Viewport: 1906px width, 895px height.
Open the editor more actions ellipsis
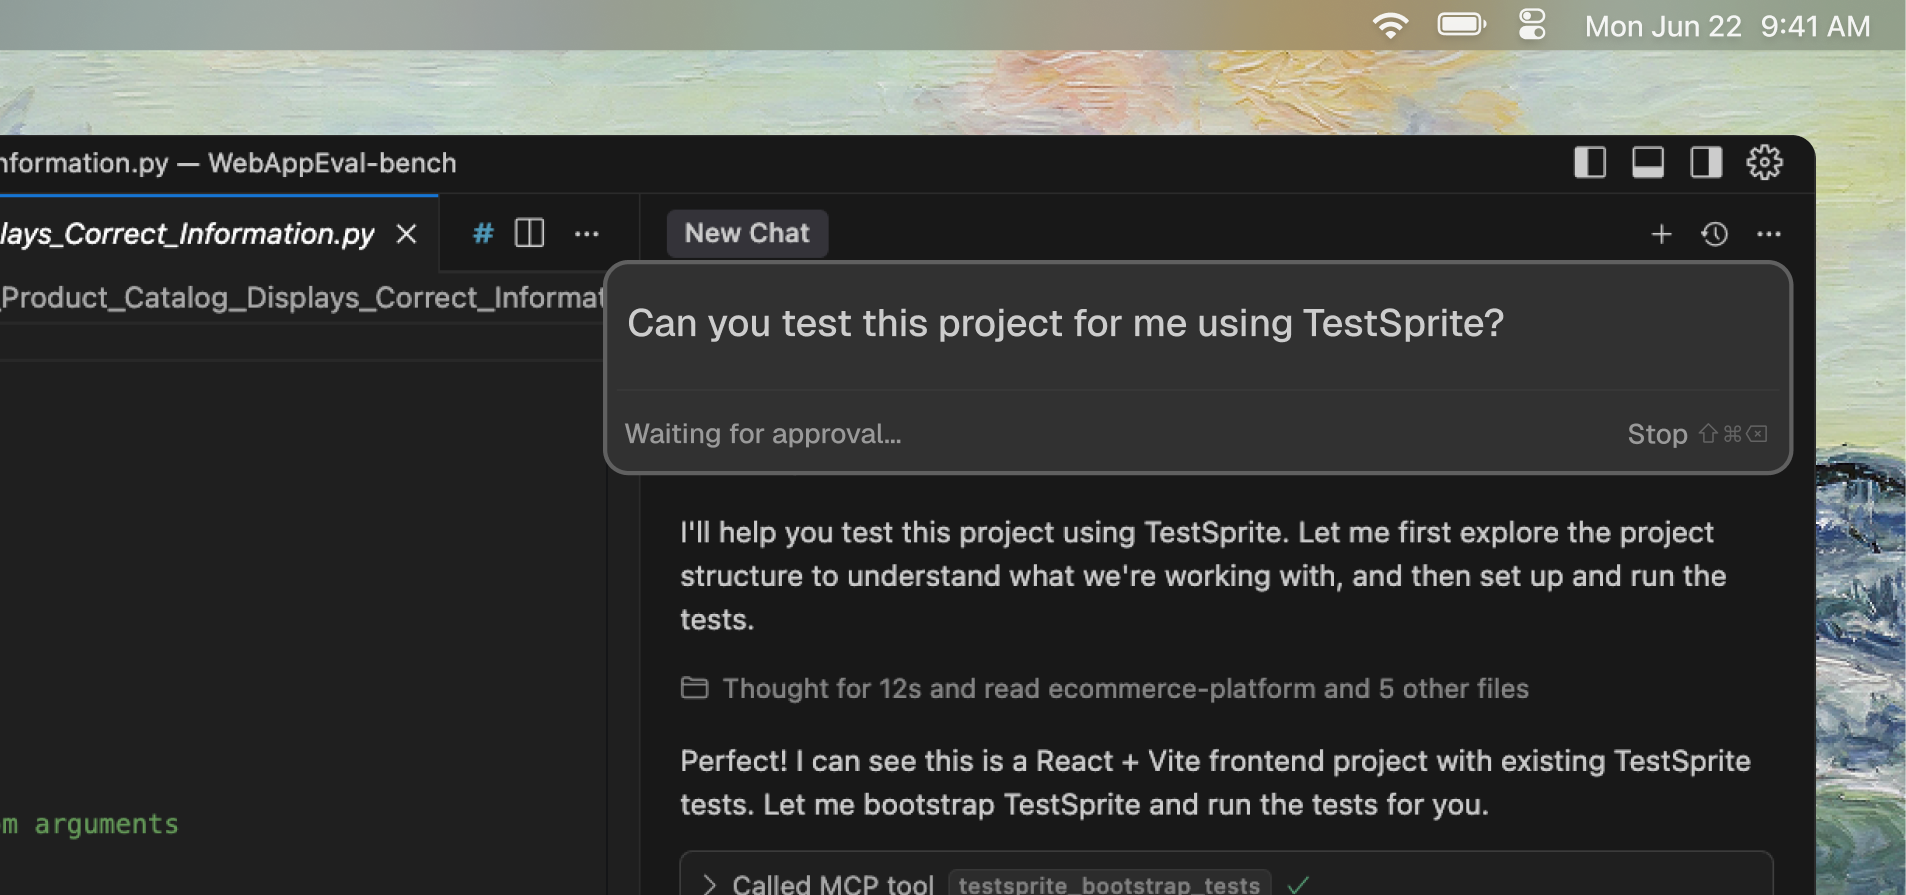(x=586, y=234)
